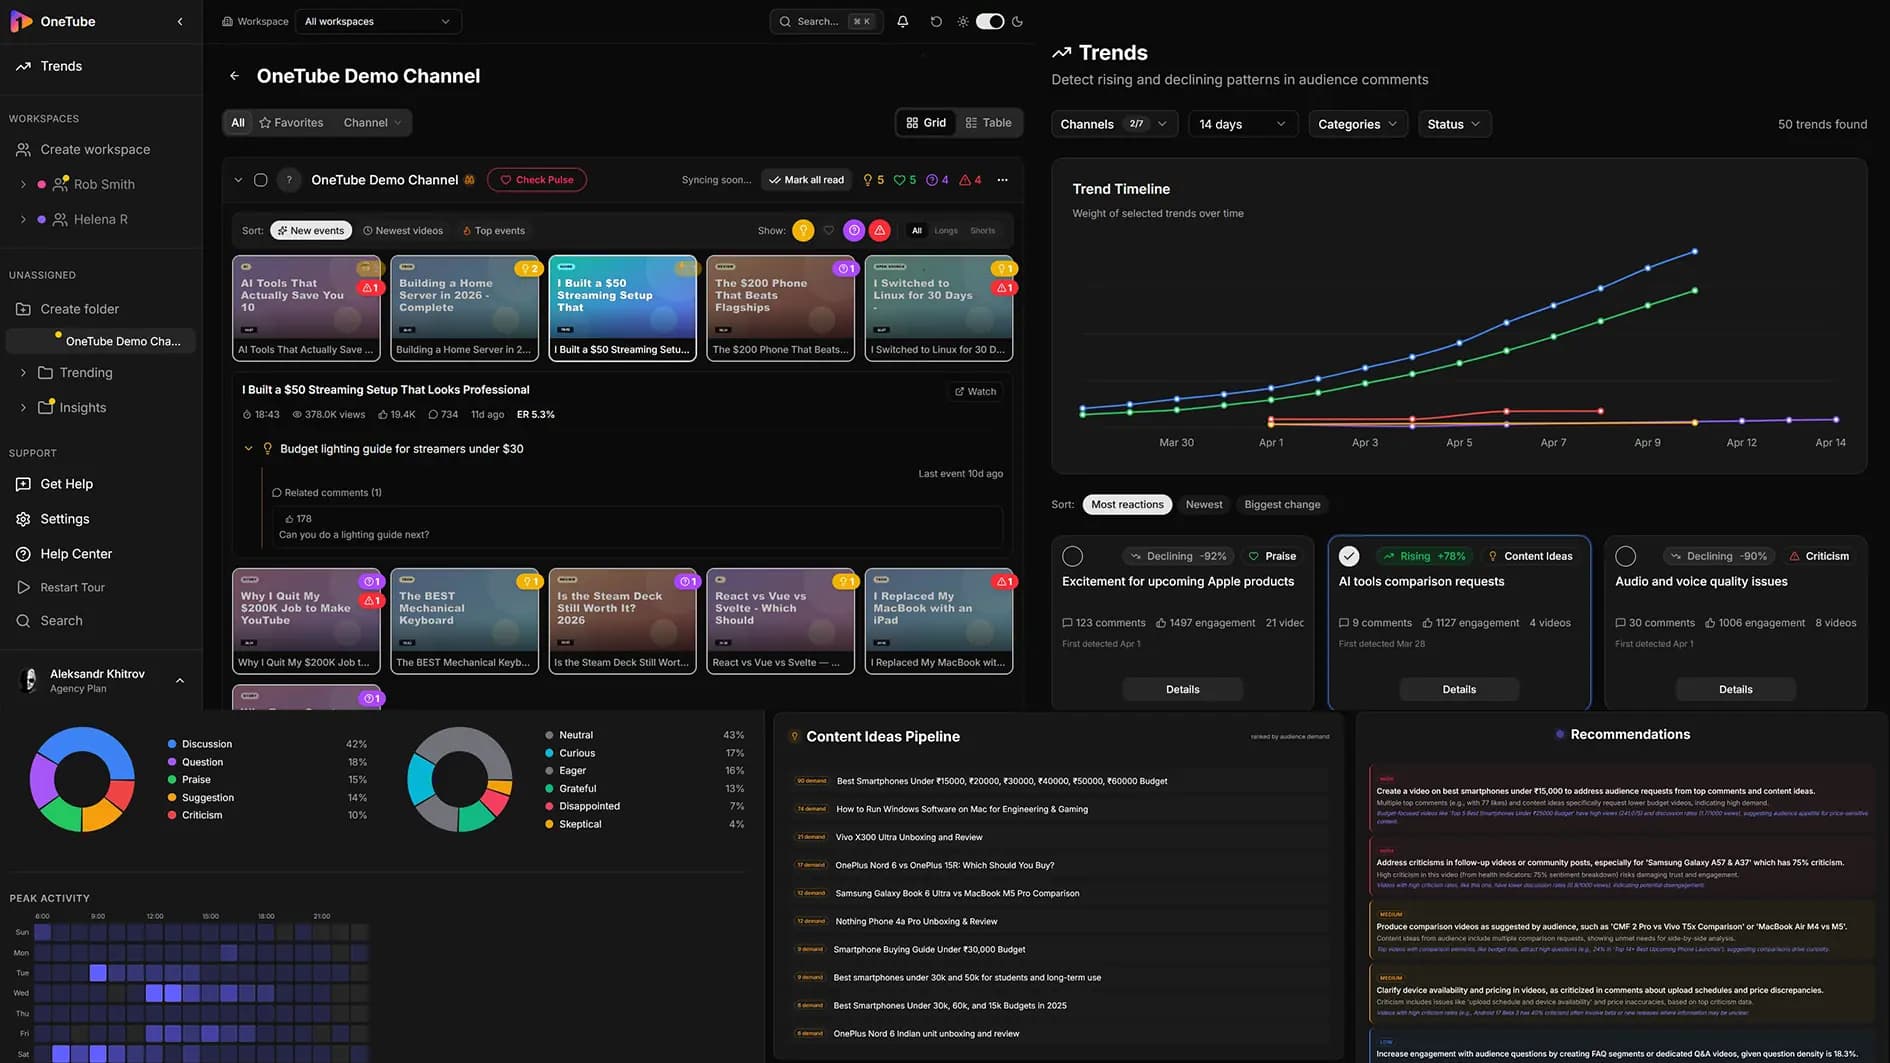Image resolution: width=1890 pixels, height=1063 pixels.
Task: Collapse the sidebar with the chevron
Action: tap(180, 21)
